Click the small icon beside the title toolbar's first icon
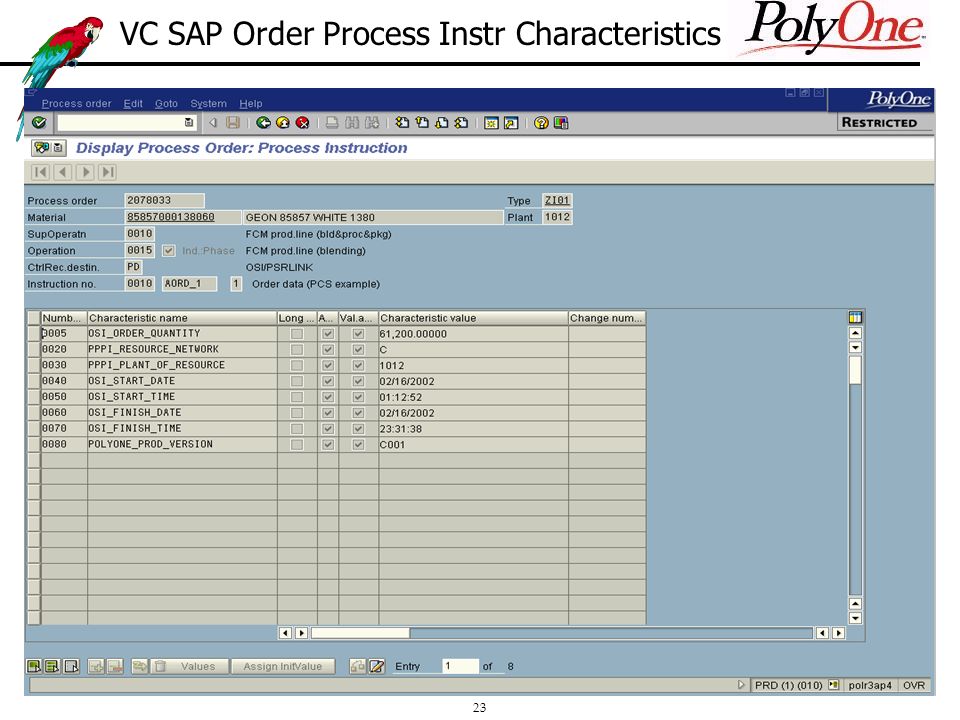The image size is (960, 720). [x=58, y=148]
